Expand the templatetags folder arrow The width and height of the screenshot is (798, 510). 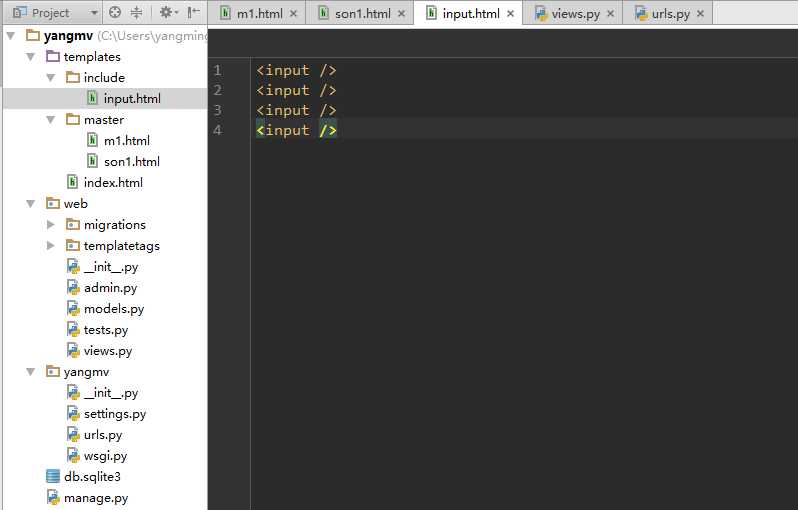50,245
